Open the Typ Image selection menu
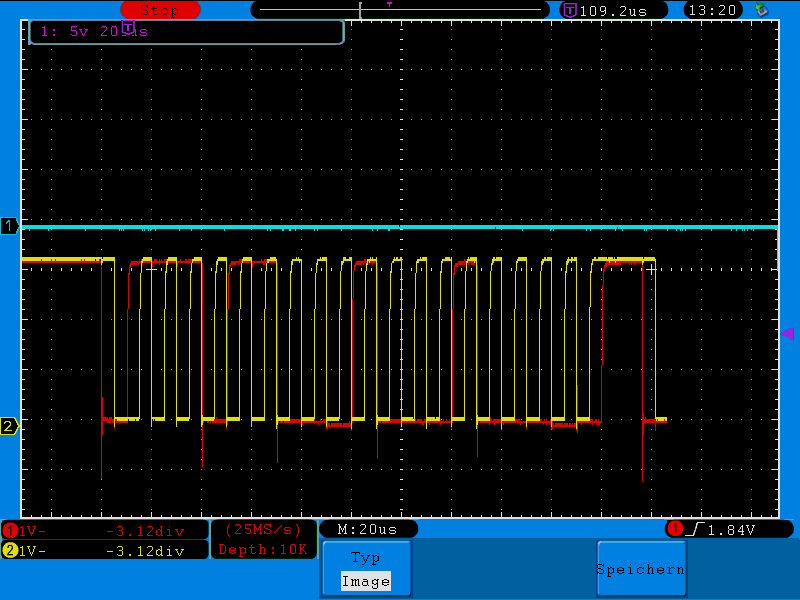The height and width of the screenshot is (600, 800). 366,569
